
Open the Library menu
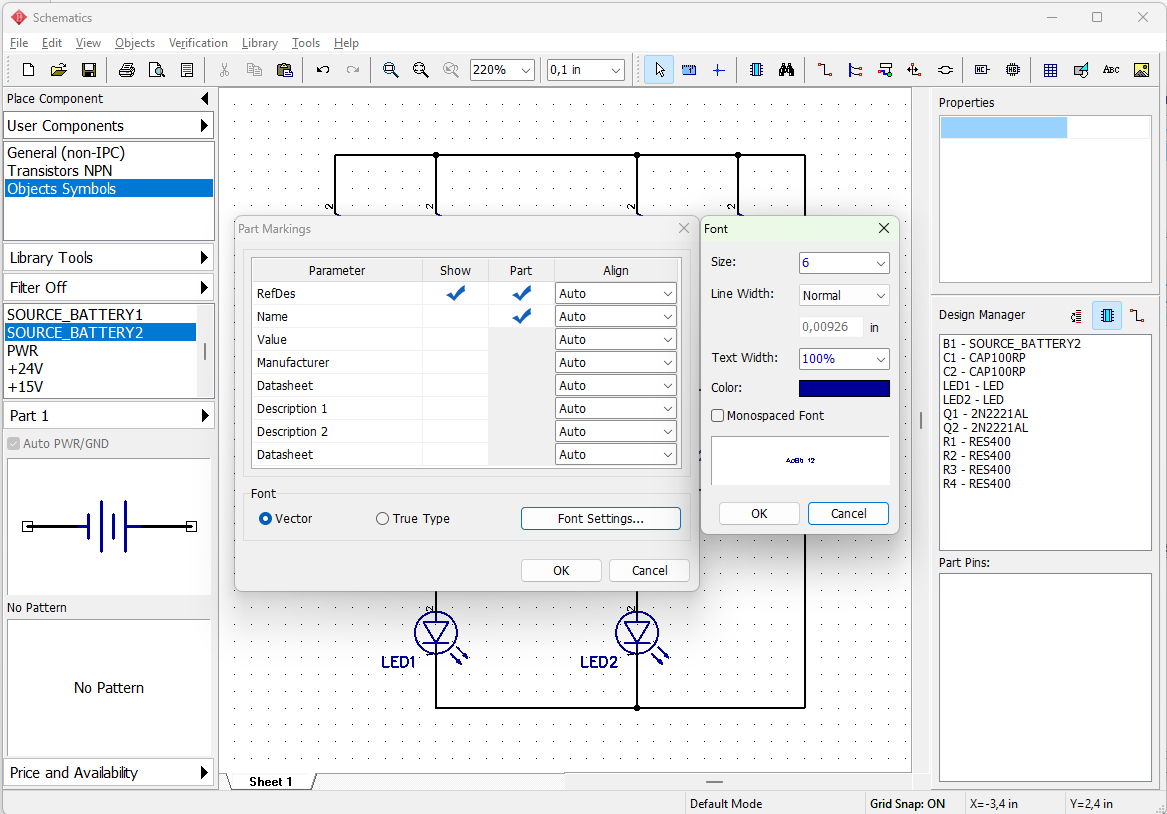click(x=260, y=43)
